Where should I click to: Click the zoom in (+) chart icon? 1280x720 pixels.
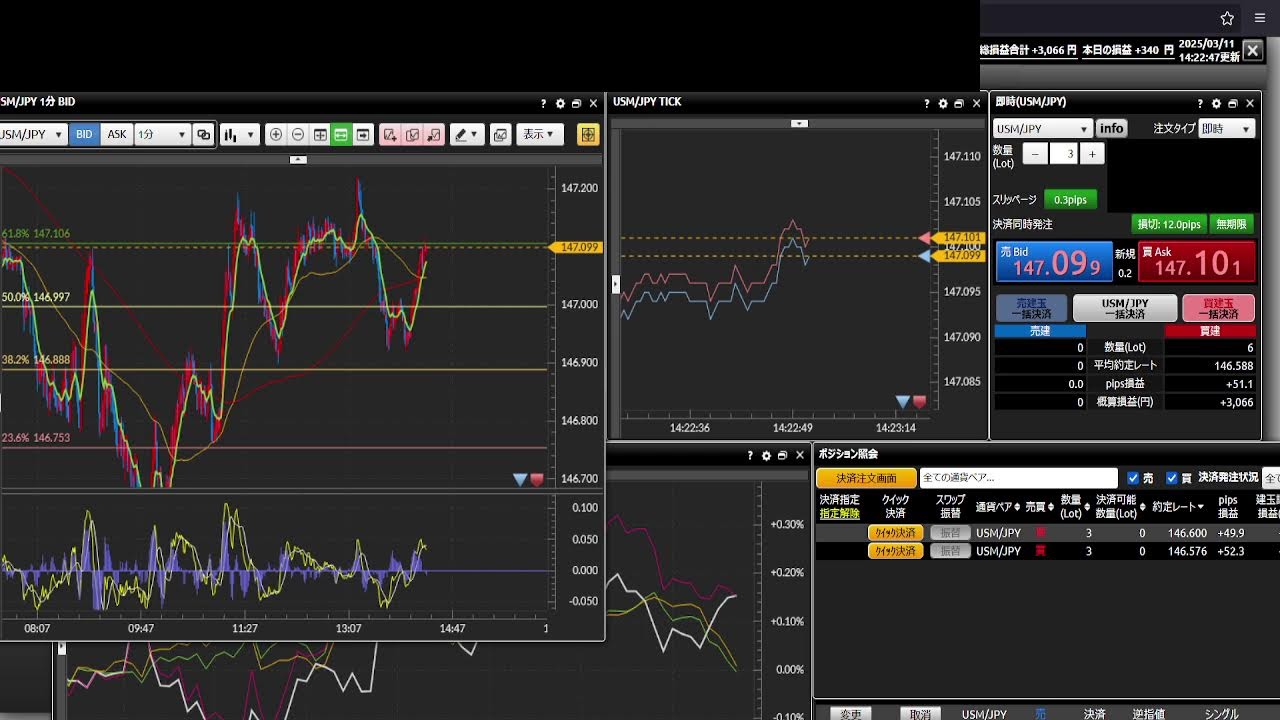point(276,135)
